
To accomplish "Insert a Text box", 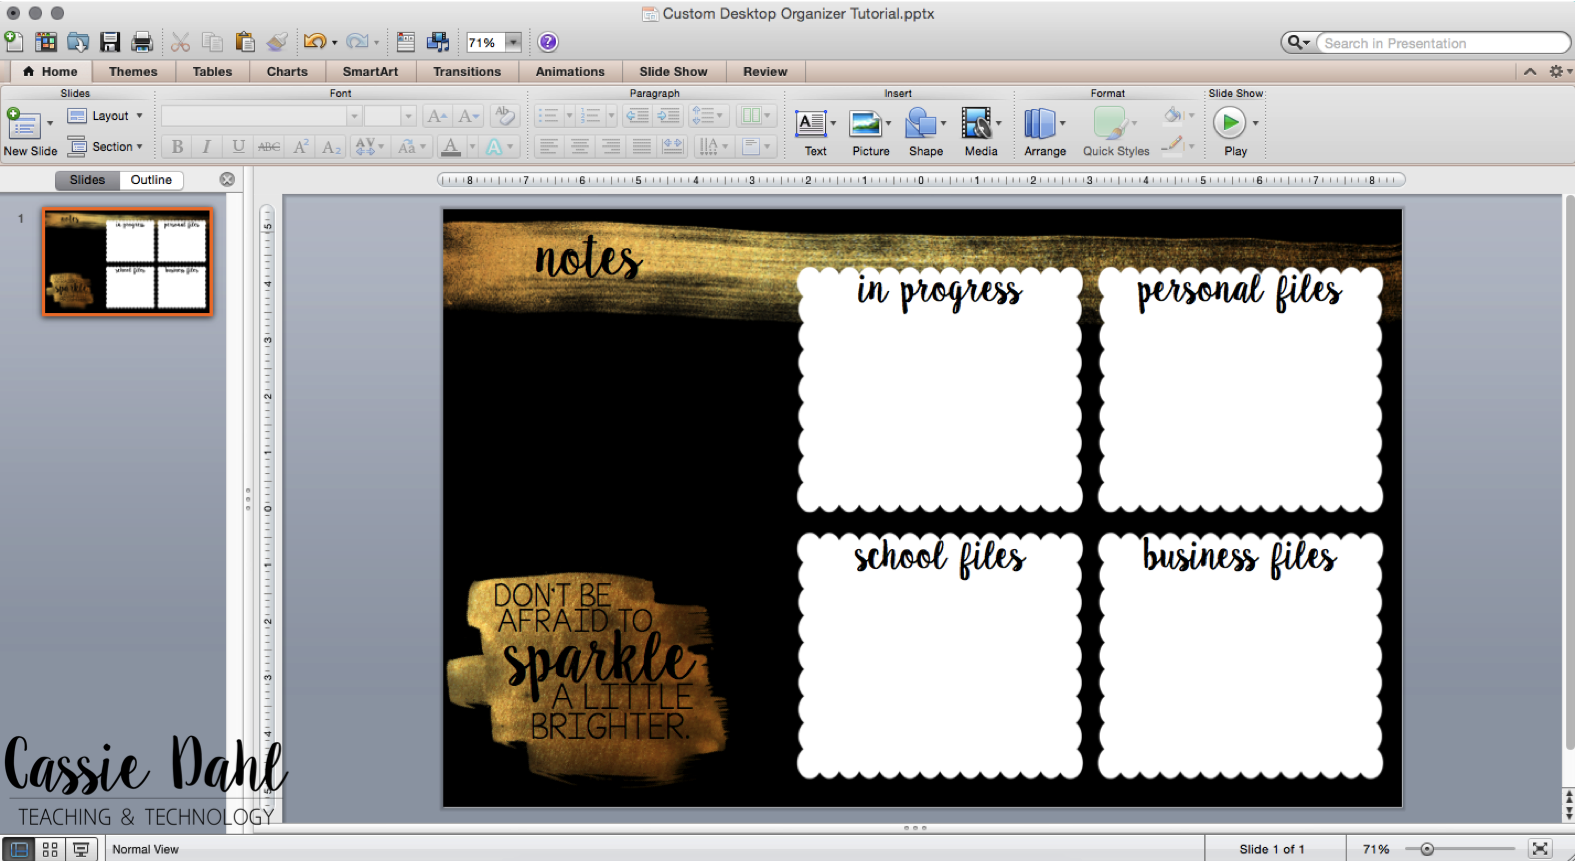I will click(815, 133).
